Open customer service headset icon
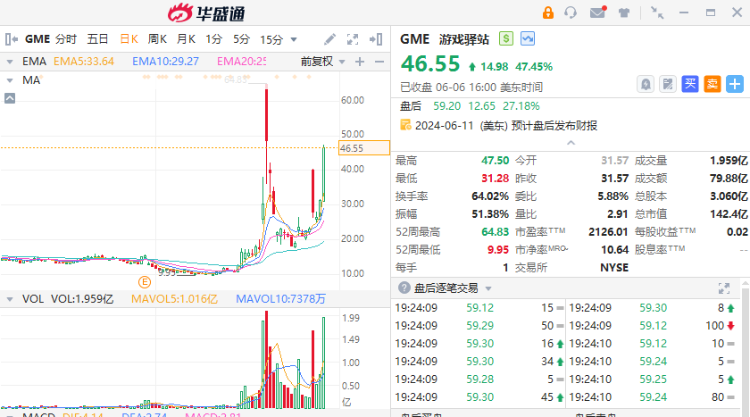The height and width of the screenshot is (417, 750). pos(570,13)
